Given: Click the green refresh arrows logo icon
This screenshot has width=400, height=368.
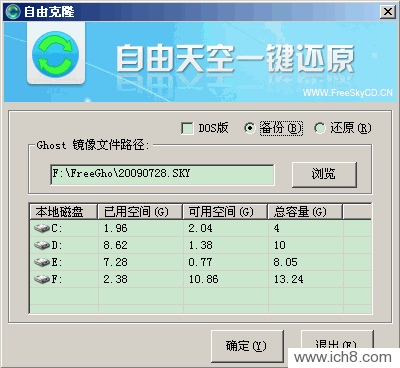Looking at the screenshot, I should [56, 53].
